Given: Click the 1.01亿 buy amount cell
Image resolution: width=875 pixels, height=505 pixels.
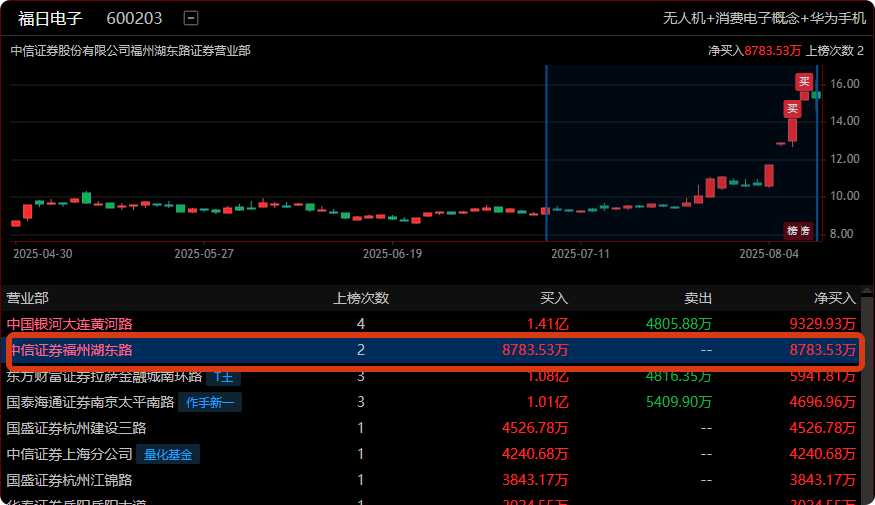Looking at the screenshot, I should click(548, 402).
